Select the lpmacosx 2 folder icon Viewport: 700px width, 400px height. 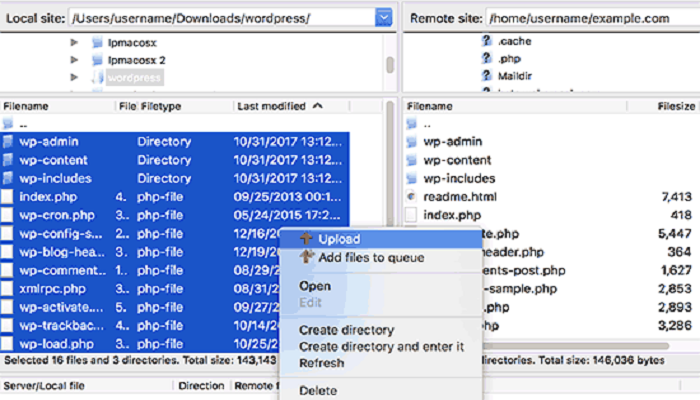click(97, 60)
